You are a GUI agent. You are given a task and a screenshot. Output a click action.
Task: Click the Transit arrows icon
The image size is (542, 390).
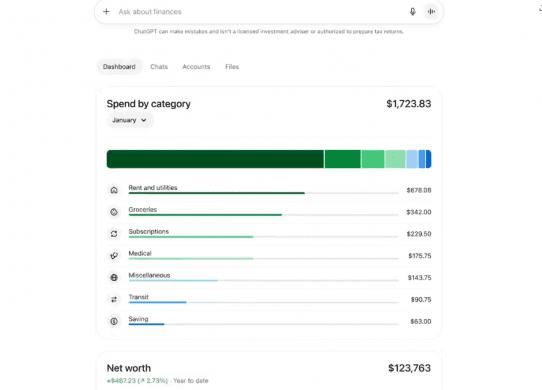coord(114,299)
